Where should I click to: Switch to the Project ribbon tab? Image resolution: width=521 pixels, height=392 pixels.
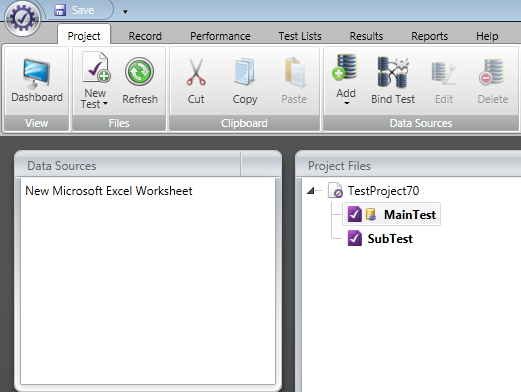point(84,36)
